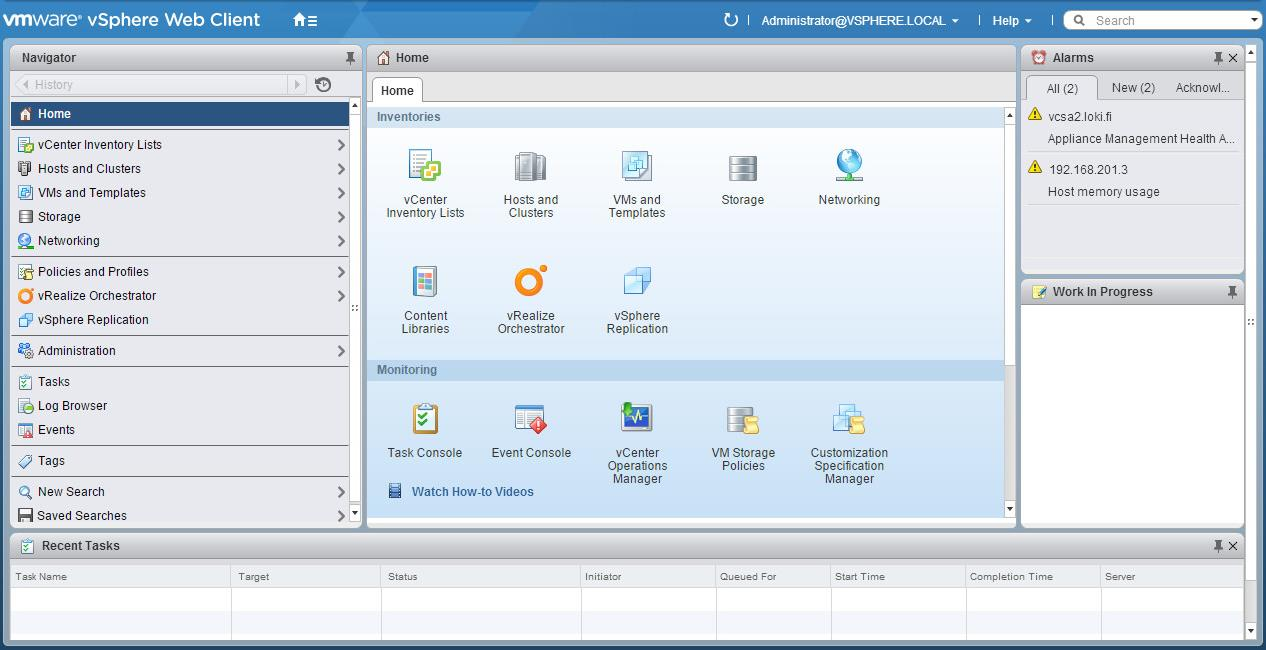The image size is (1266, 650).
Task: Open Hosts and Clusters icon in Inventories
Action: 531,166
